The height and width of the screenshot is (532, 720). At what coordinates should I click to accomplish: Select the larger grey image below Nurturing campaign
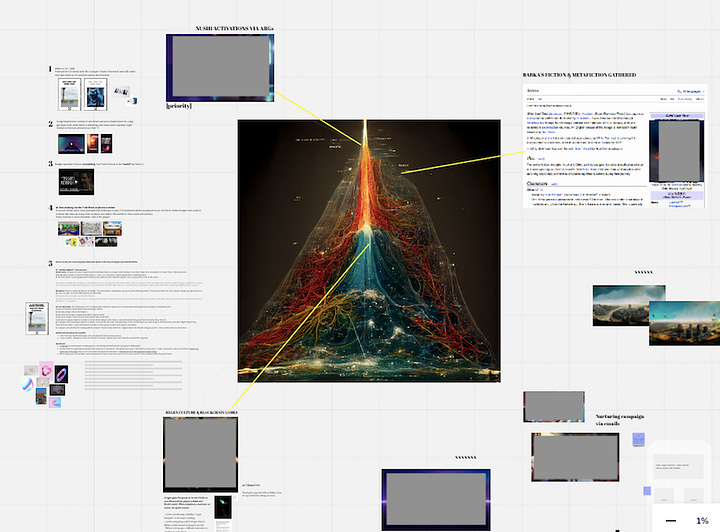[x=575, y=457]
